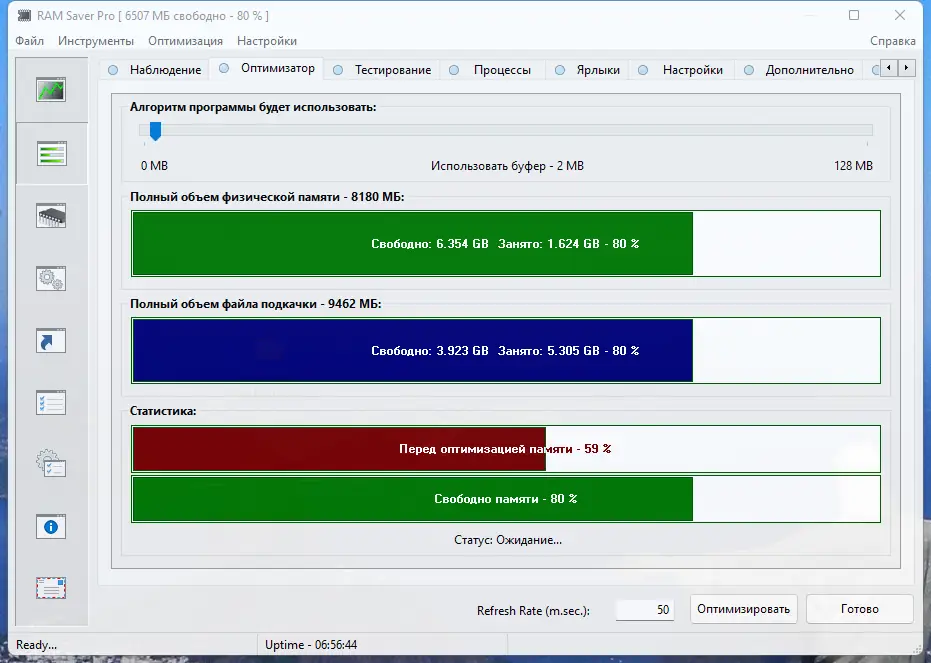Switch to the Ярлыки tab
This screenshot has width=931, height=663.
click(x=588, y=70)
